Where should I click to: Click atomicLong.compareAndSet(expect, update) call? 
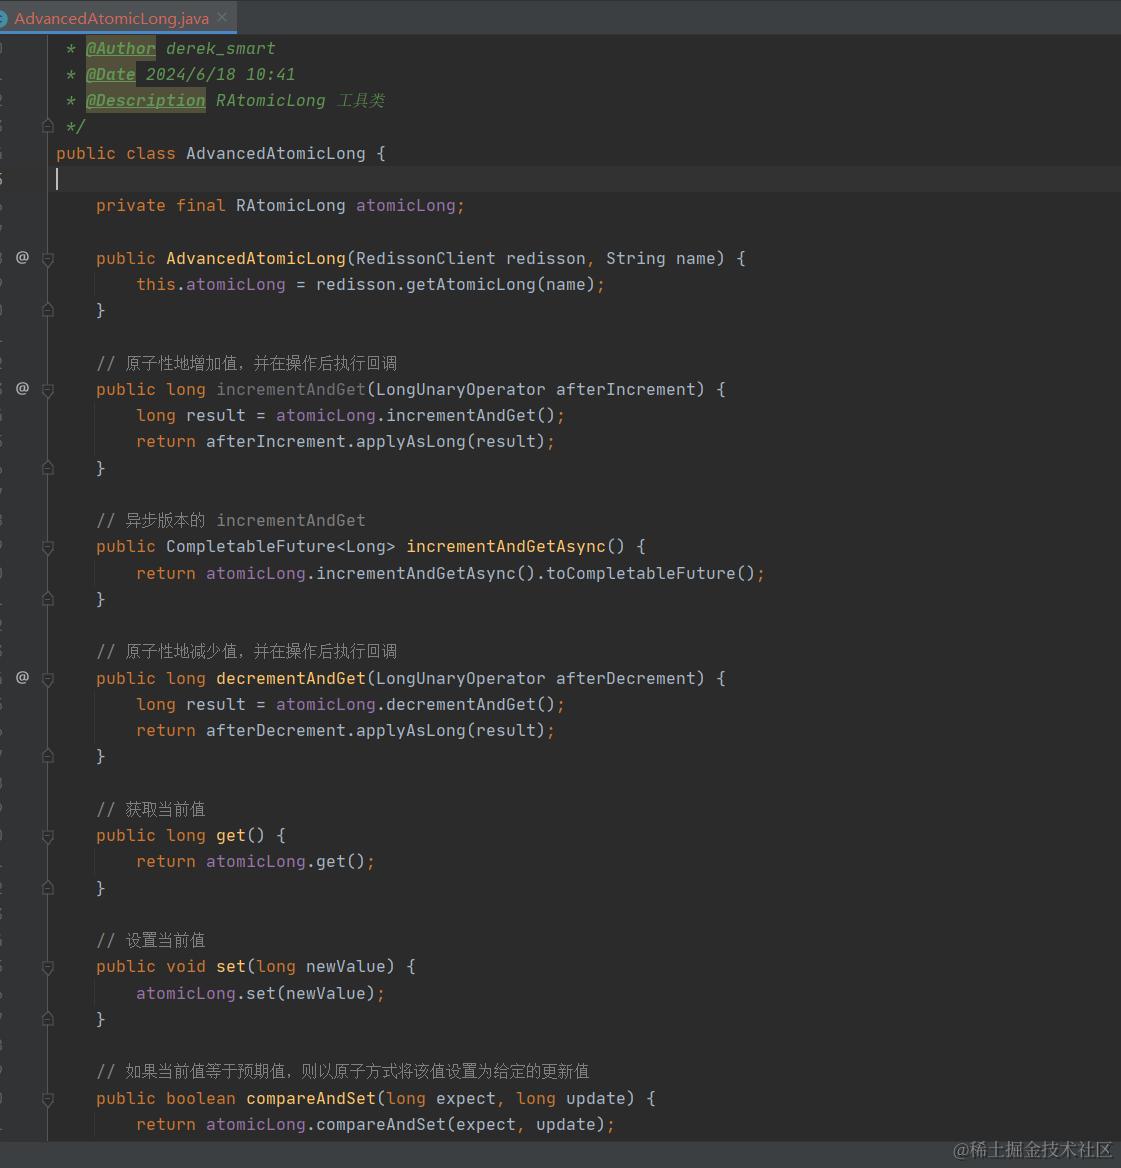pyautogui.click(x=405, y=1125)
